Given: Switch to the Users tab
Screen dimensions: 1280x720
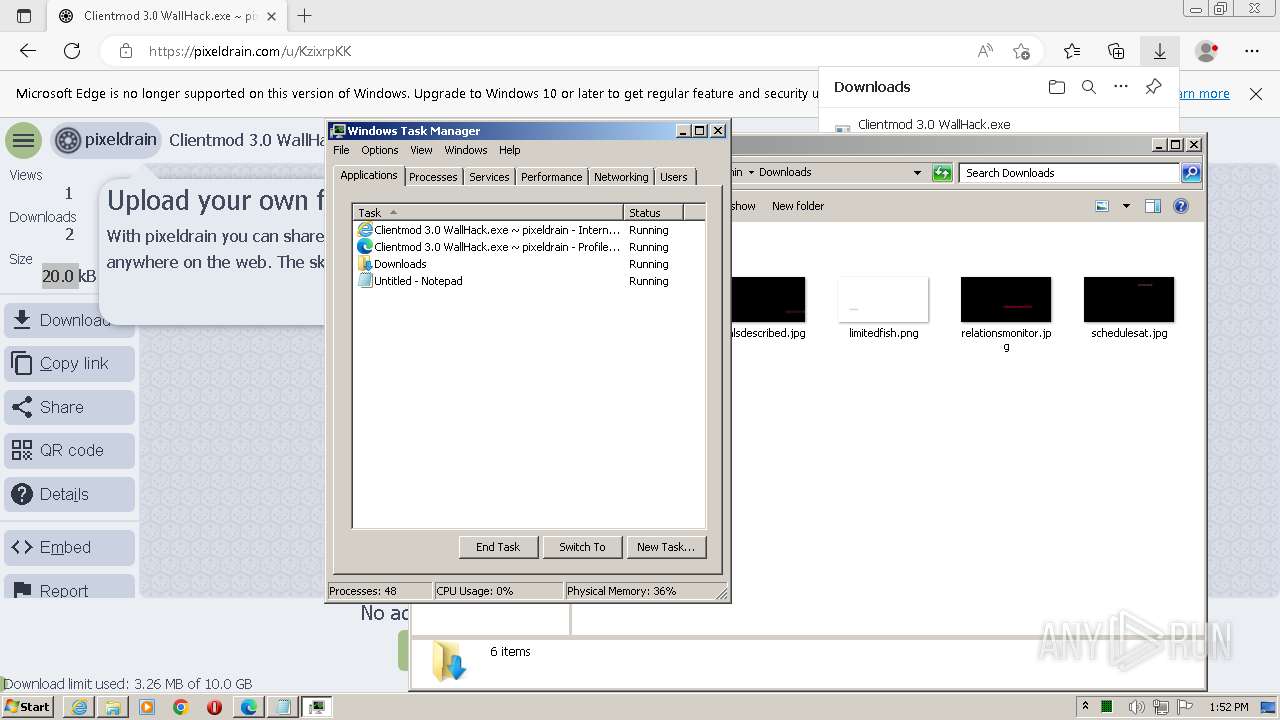Looking at the screenshot, I should (674, 177).
